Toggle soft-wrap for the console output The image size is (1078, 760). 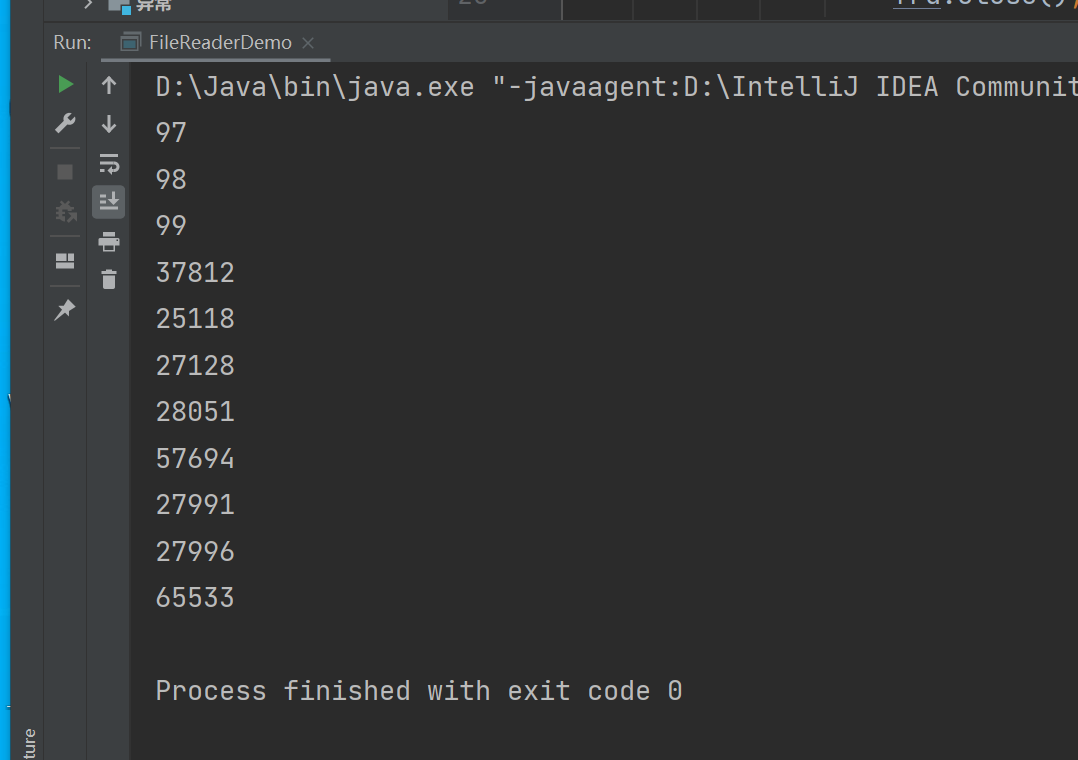pos(109,164)
